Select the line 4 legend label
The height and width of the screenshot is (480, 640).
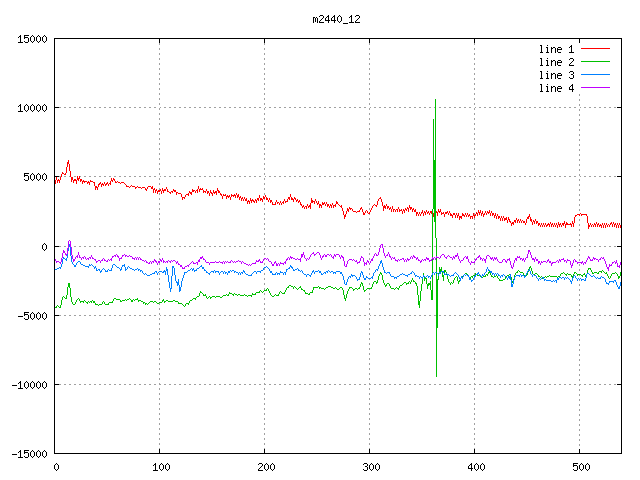(557, 88)
